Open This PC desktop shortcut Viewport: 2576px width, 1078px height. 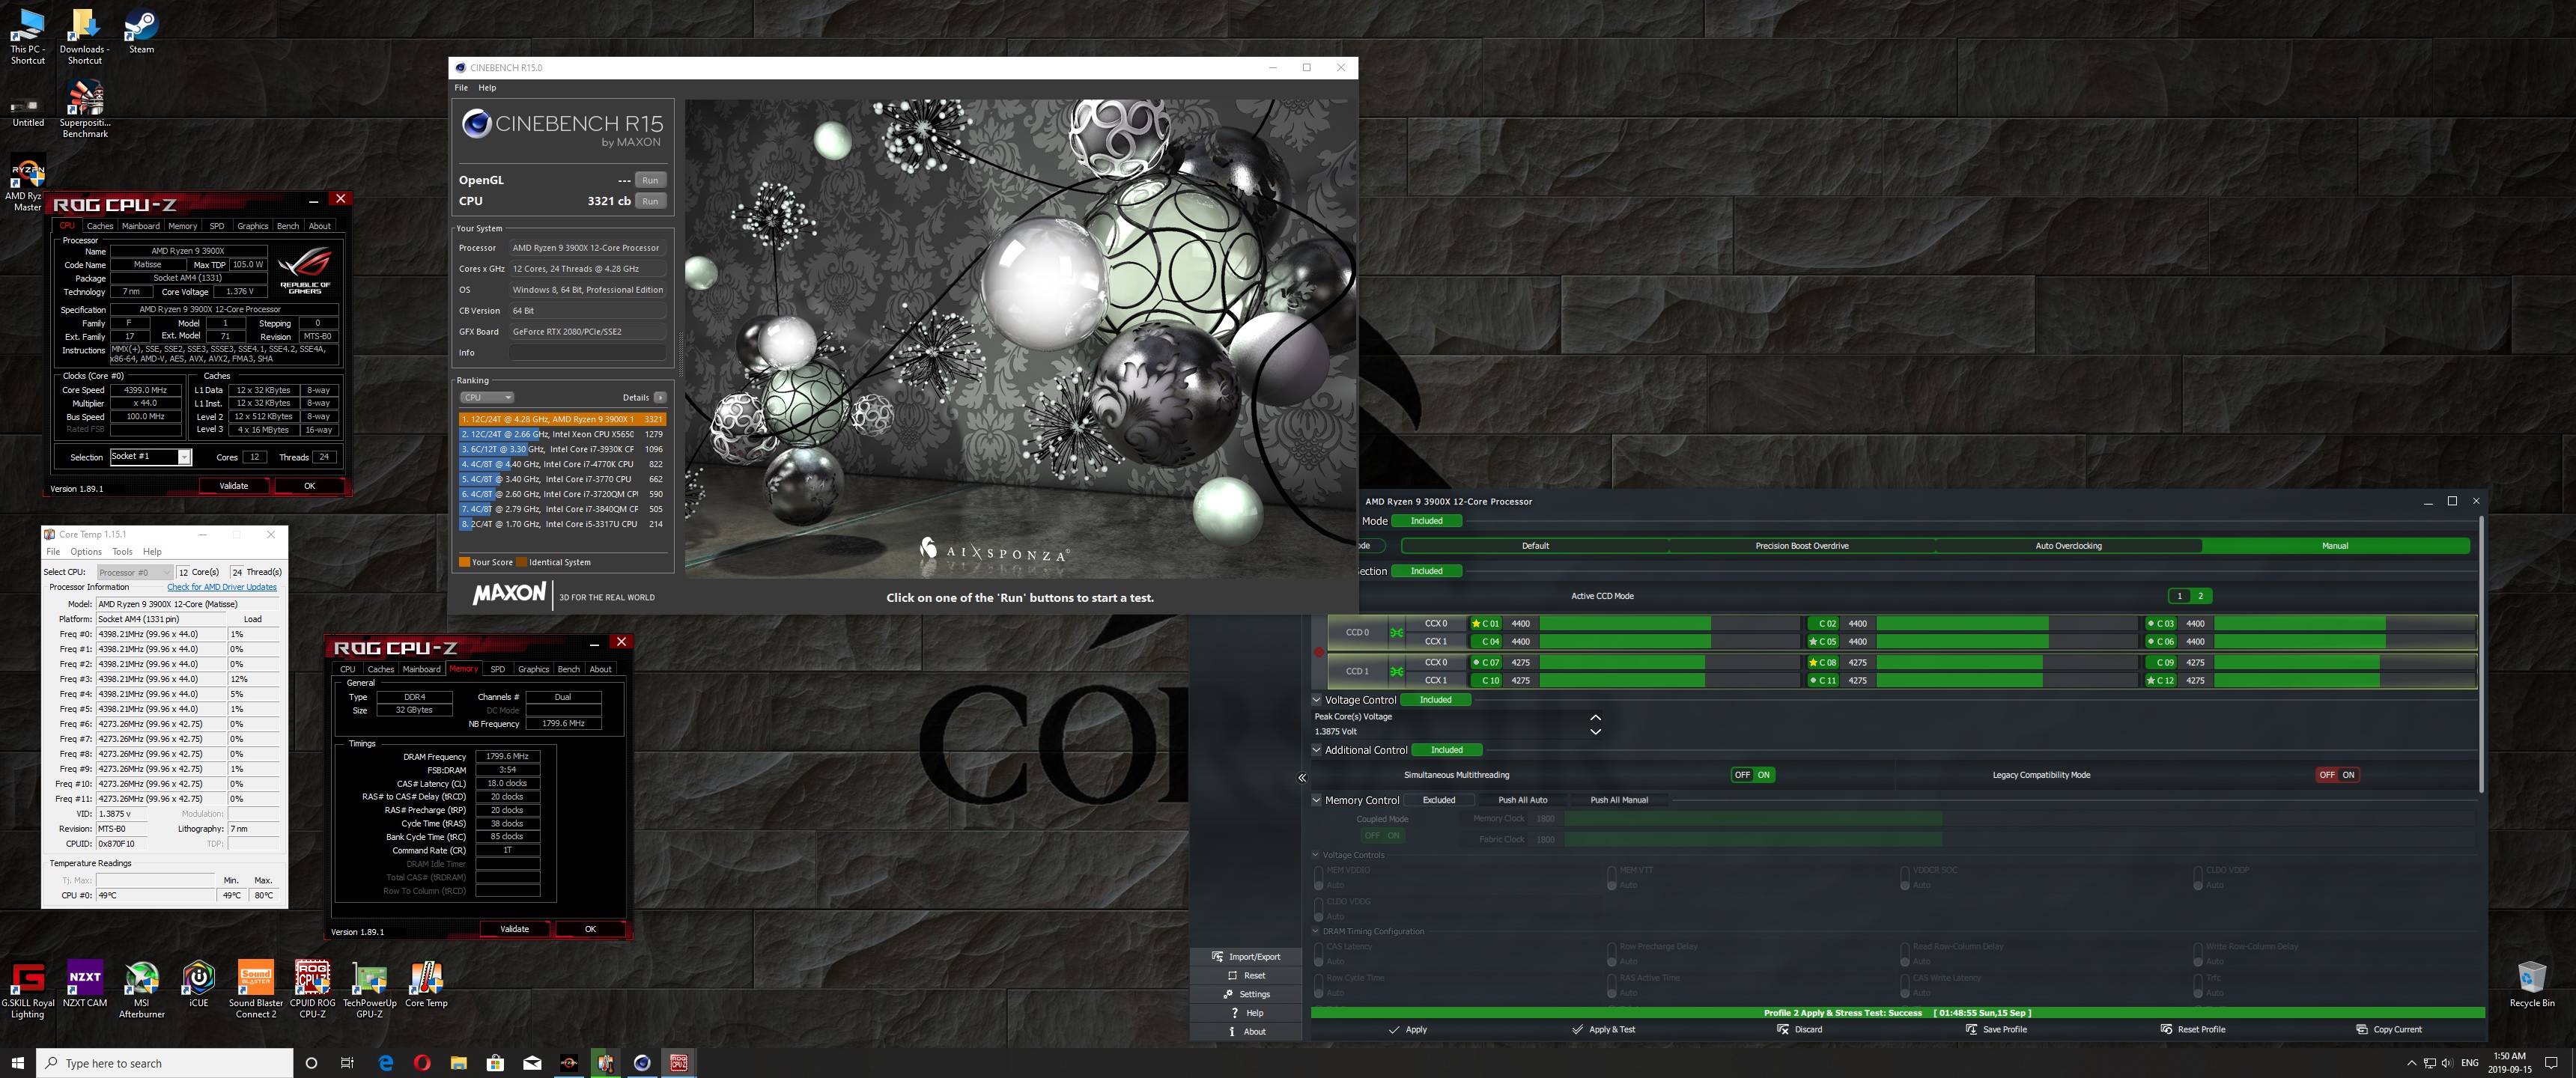(28, 37)
